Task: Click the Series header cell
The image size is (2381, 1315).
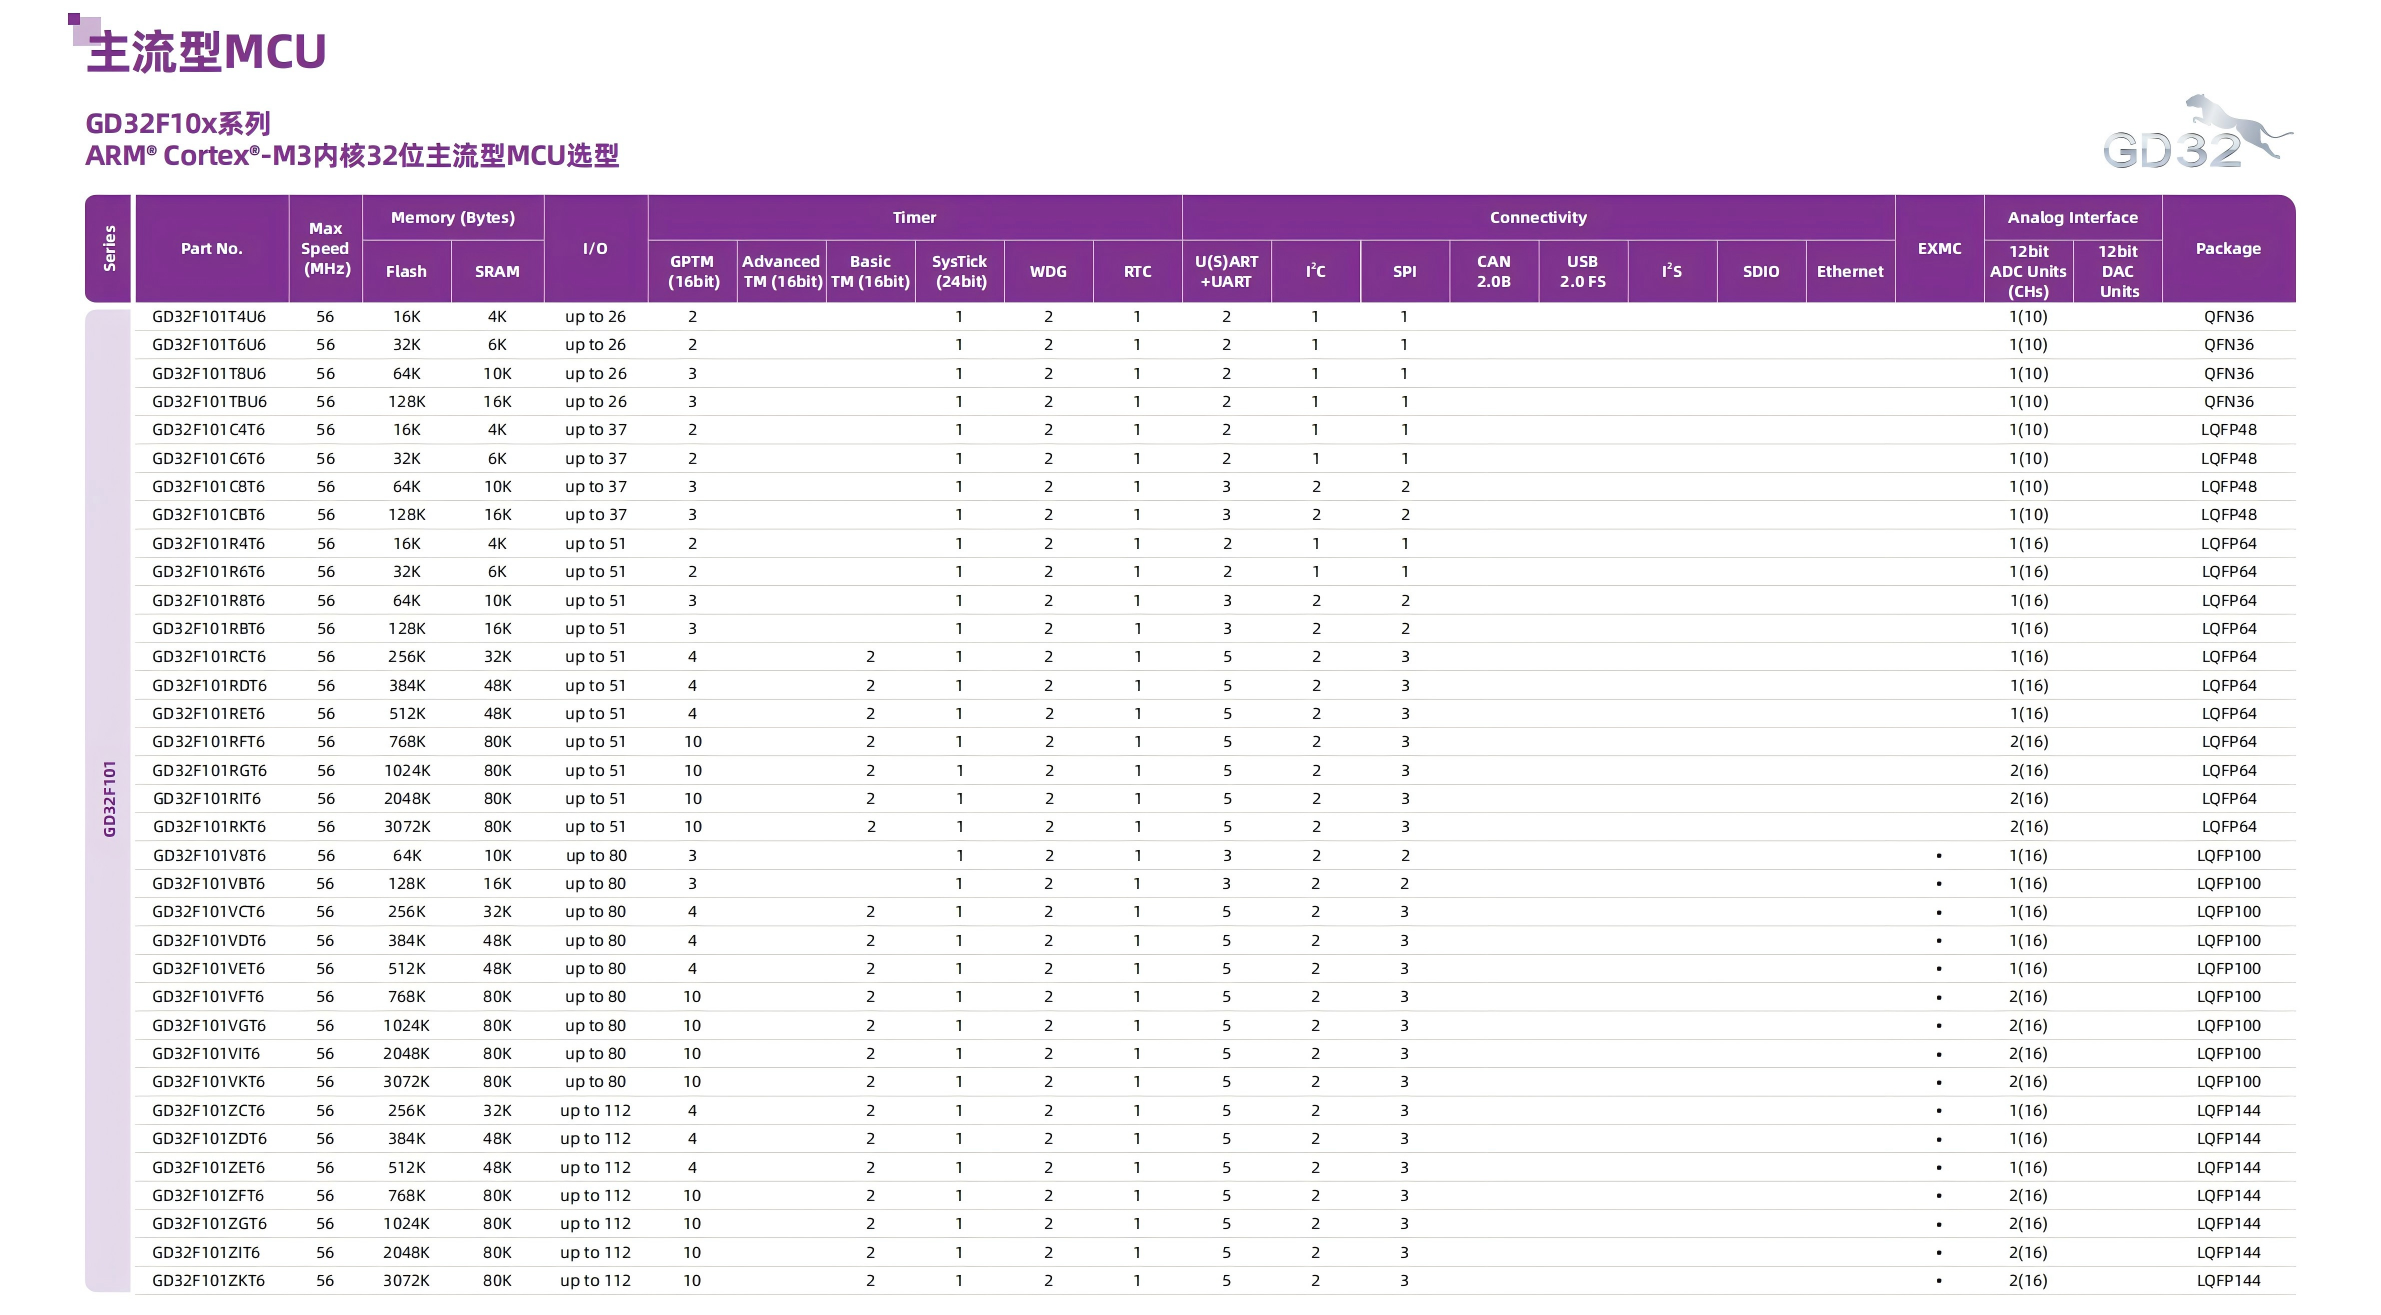Action: 109,249
